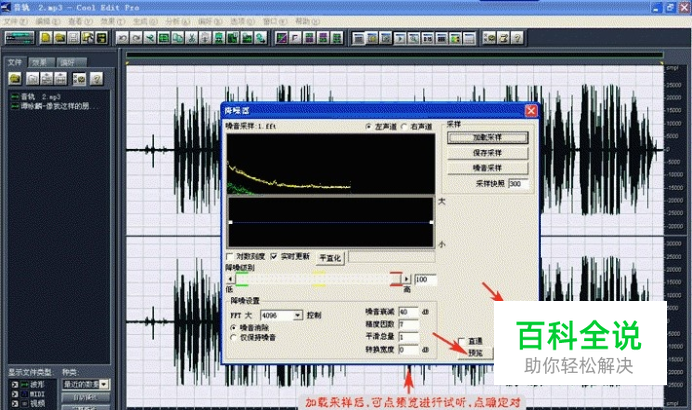Click the Undo arrow toolbar icon
The image size is (692, 410).
[x=122, y=38]
